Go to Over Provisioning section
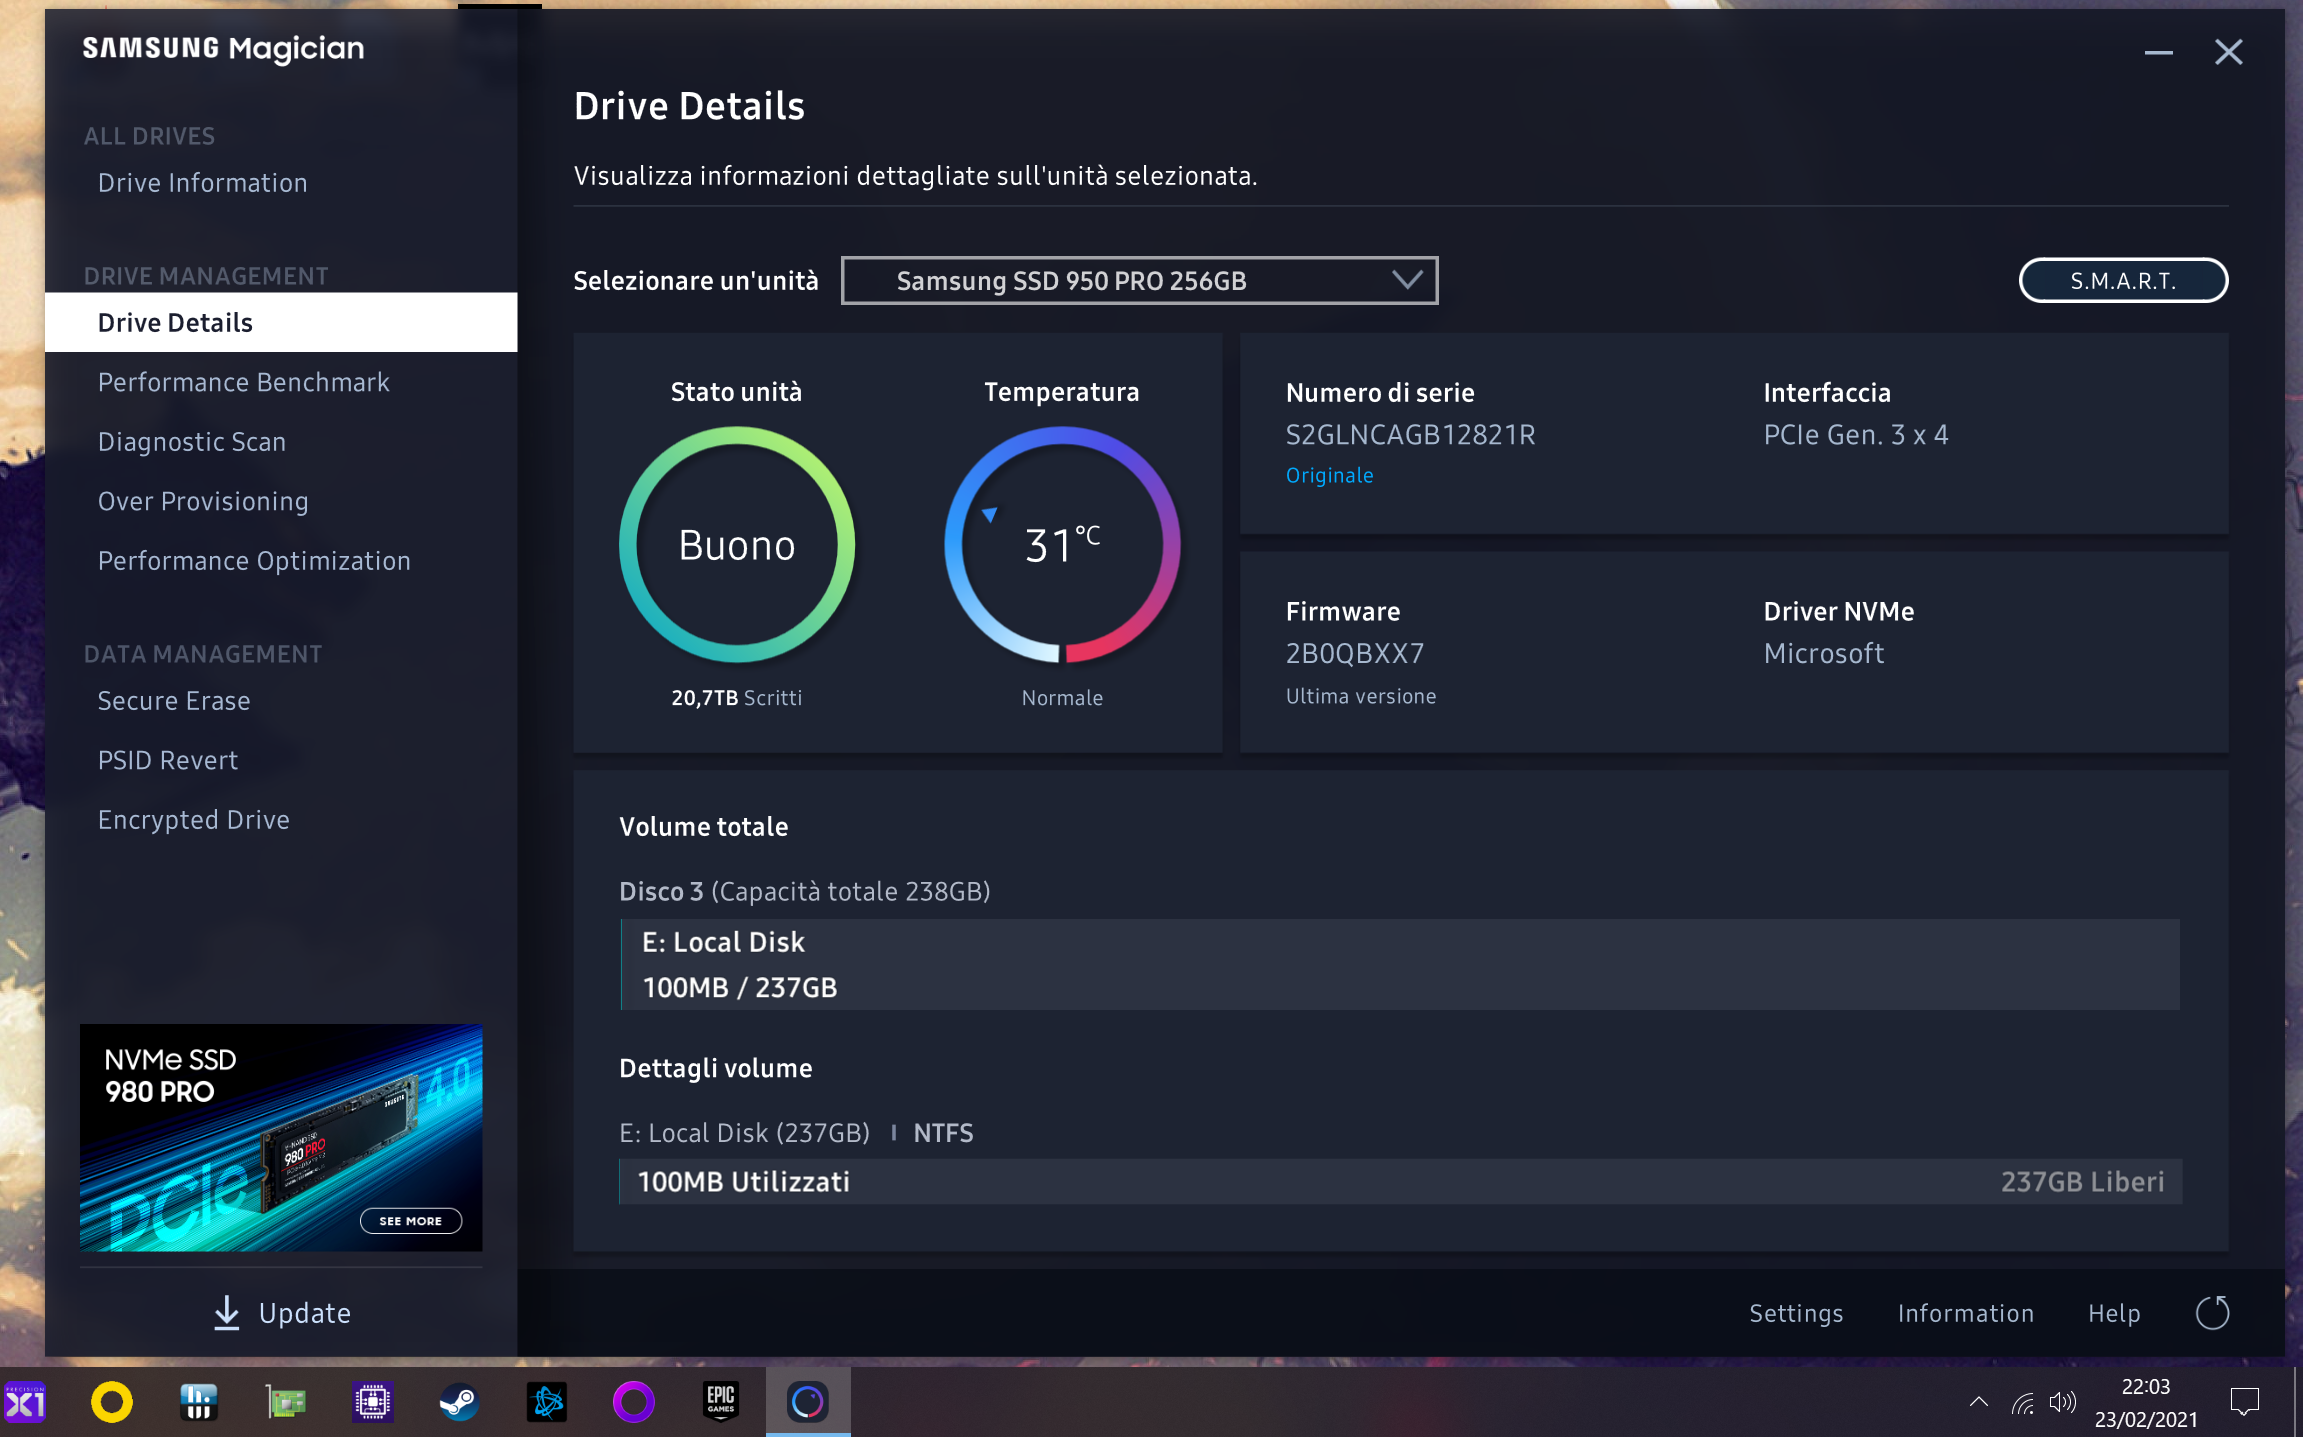 (x=203, y=501)
